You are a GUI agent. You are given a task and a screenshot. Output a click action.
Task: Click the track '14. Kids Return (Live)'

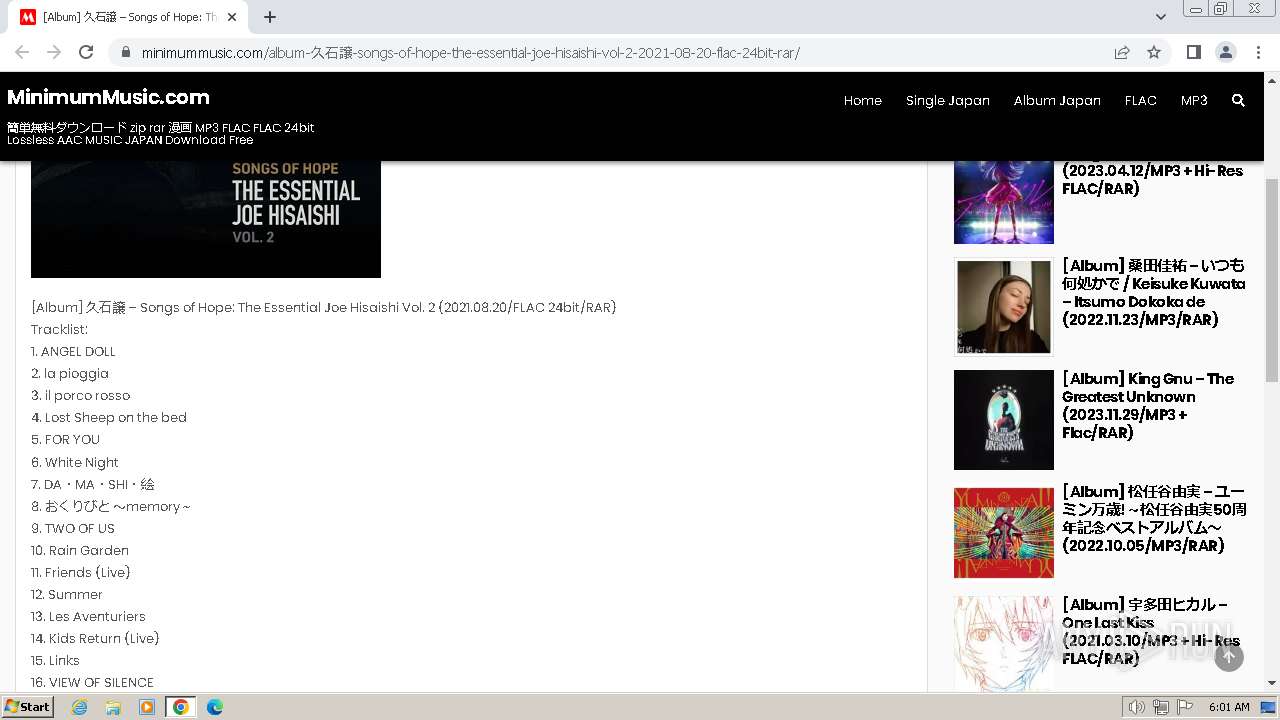[95, 638]
